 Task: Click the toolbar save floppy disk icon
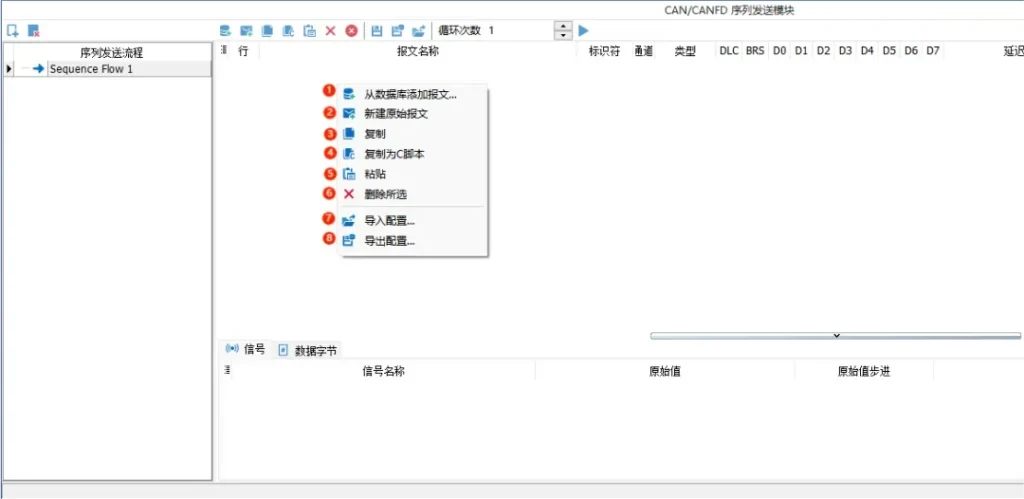377,31
